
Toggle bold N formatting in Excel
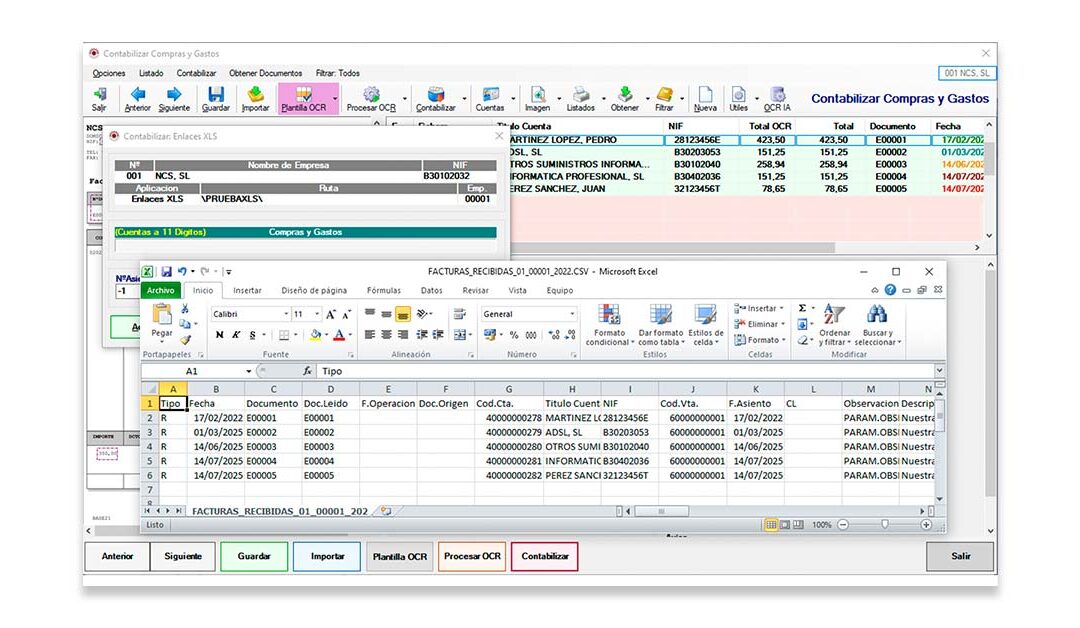click(x=219, y=335)
